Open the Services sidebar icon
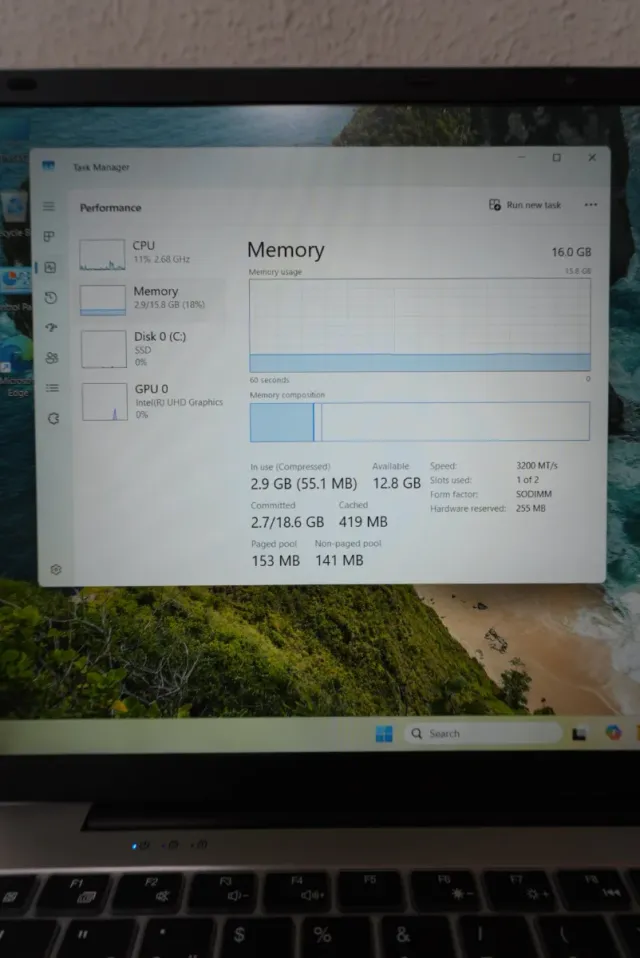The image size is (640, 958). pos(53,419)
